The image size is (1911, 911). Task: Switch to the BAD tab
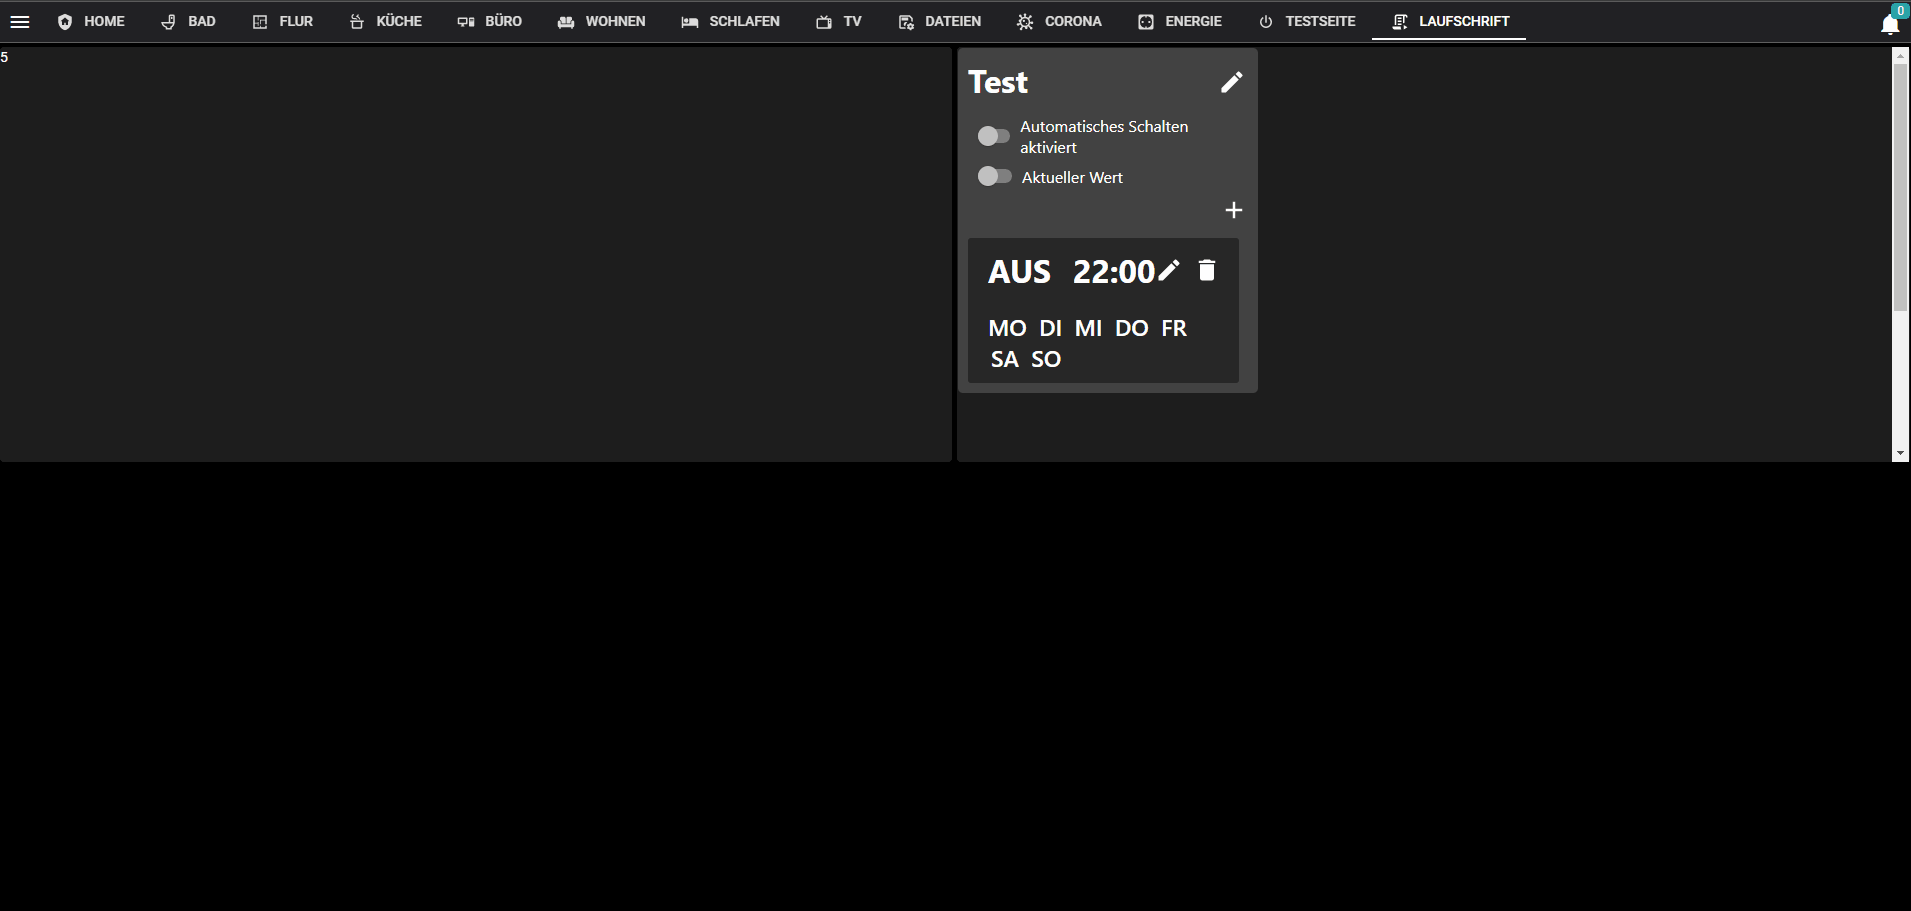(188, 20)
